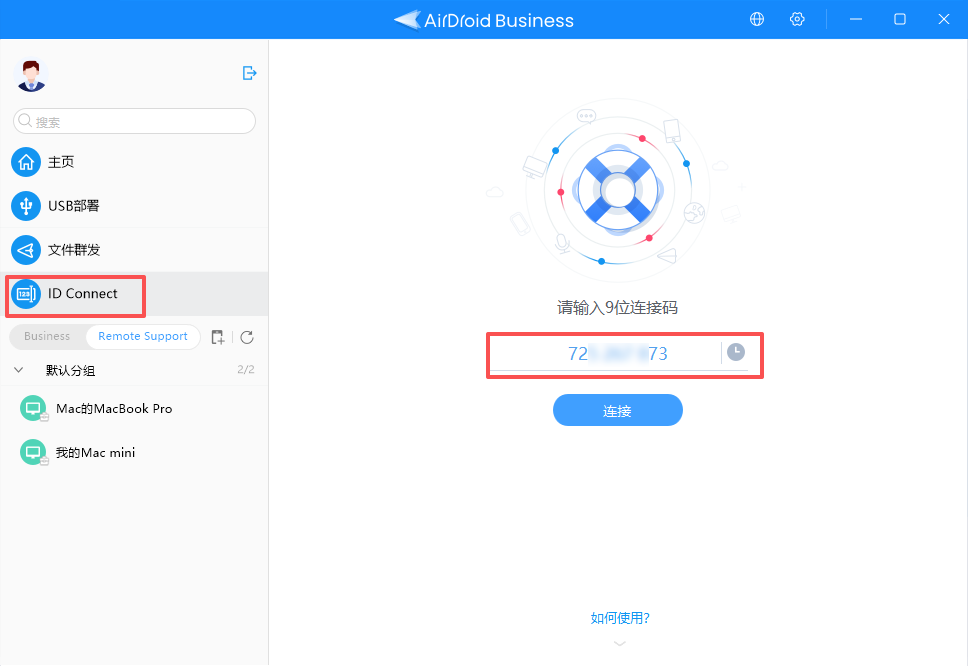Open connection history clock icon

[735, 352]
